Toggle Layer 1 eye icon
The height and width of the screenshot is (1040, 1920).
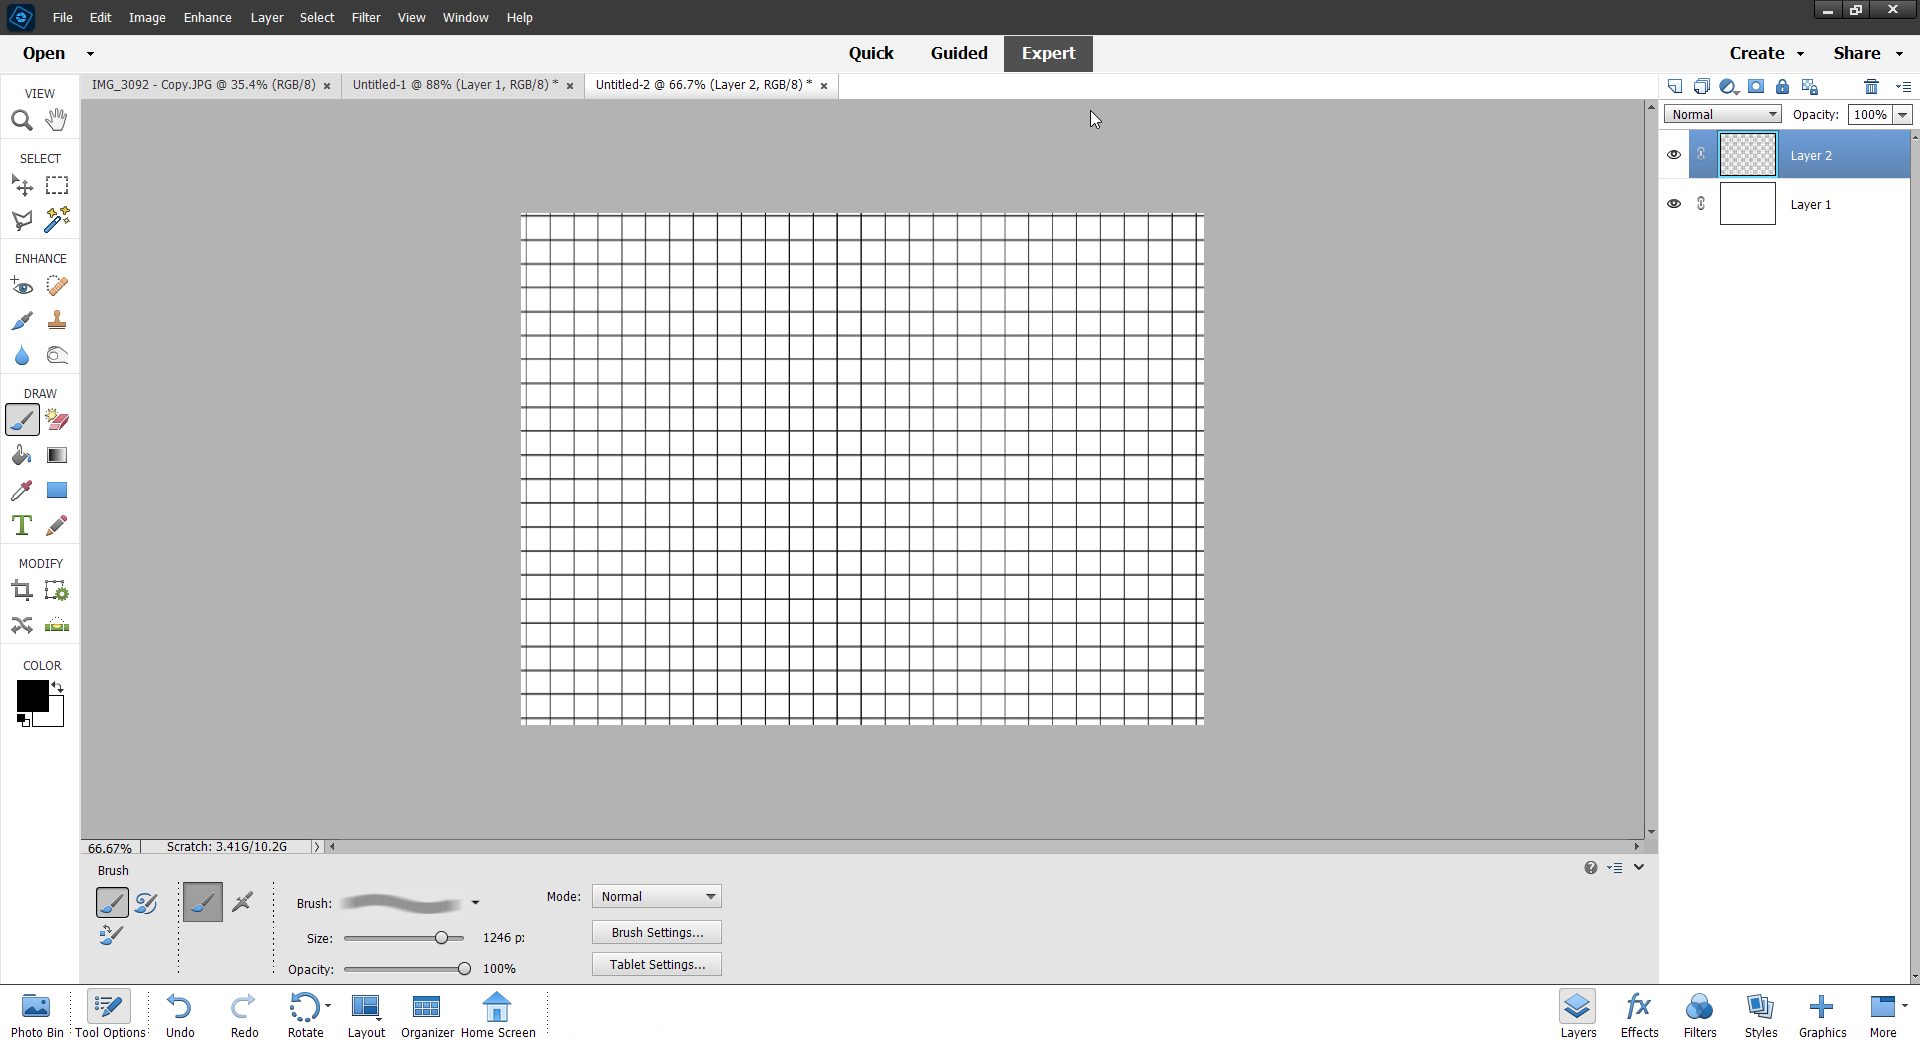(x=1674, y=204)
